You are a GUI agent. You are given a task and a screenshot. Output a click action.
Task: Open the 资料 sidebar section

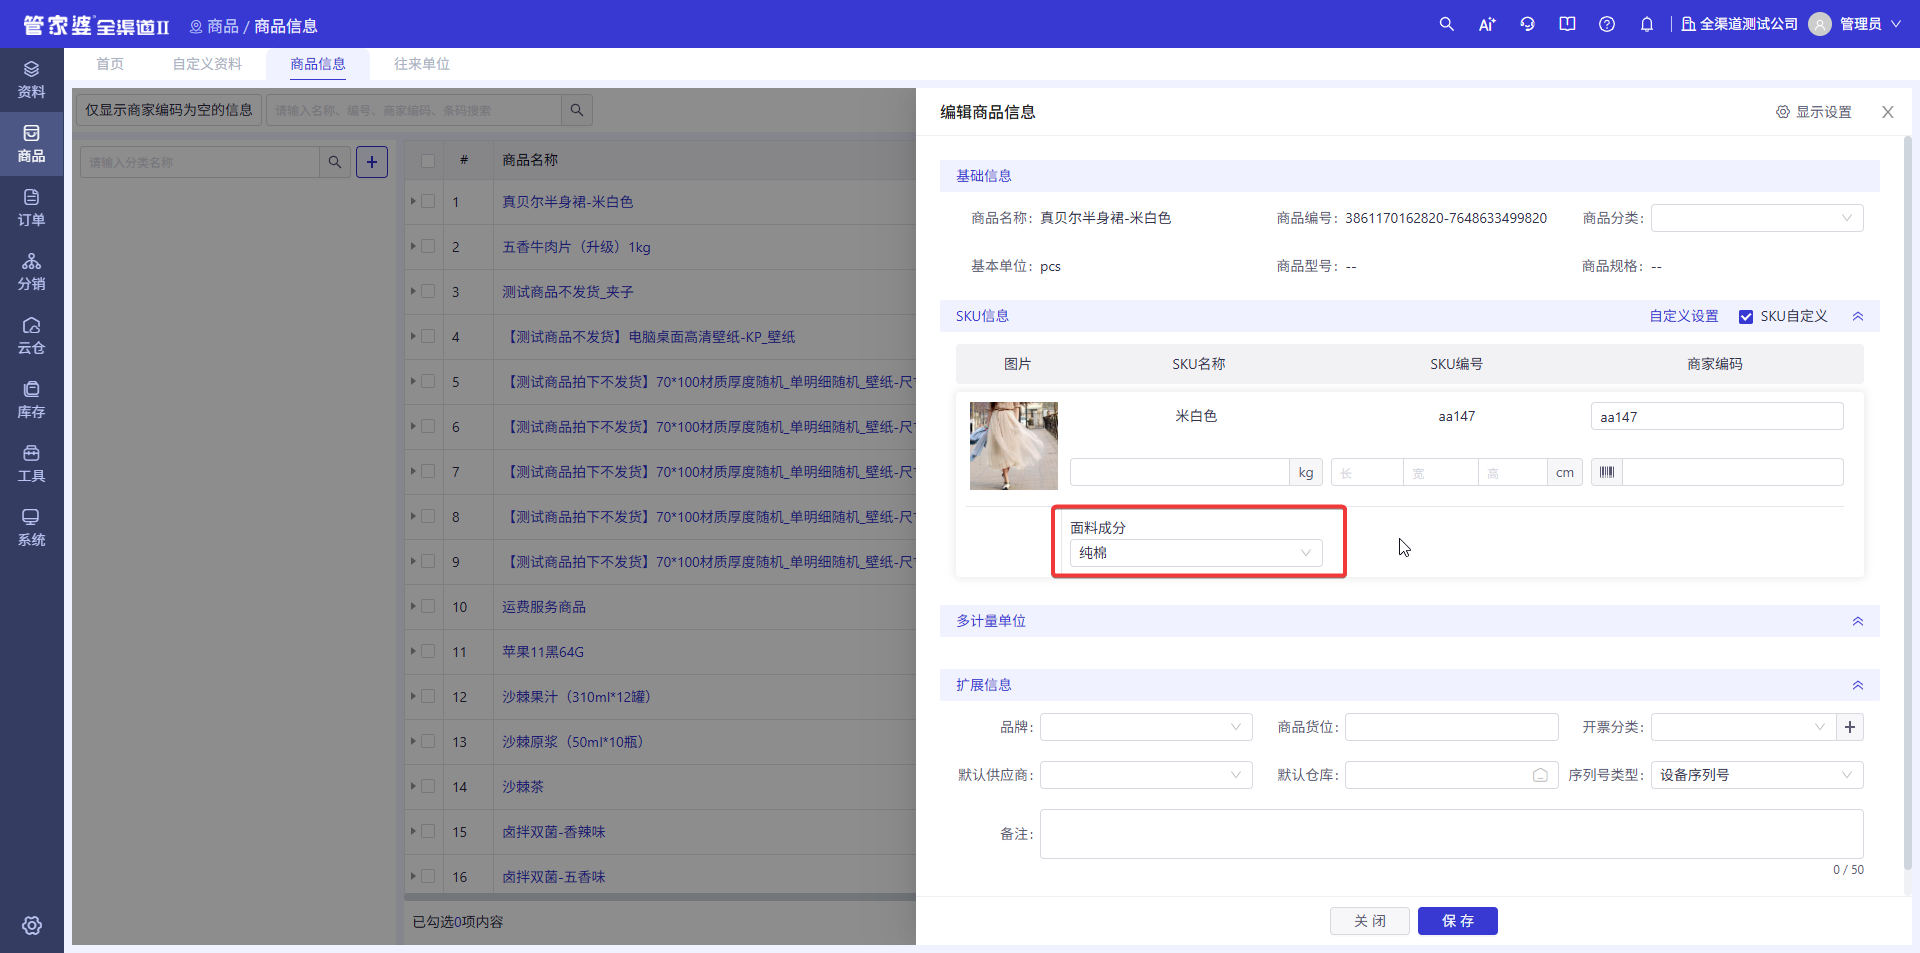pos(31,80)
